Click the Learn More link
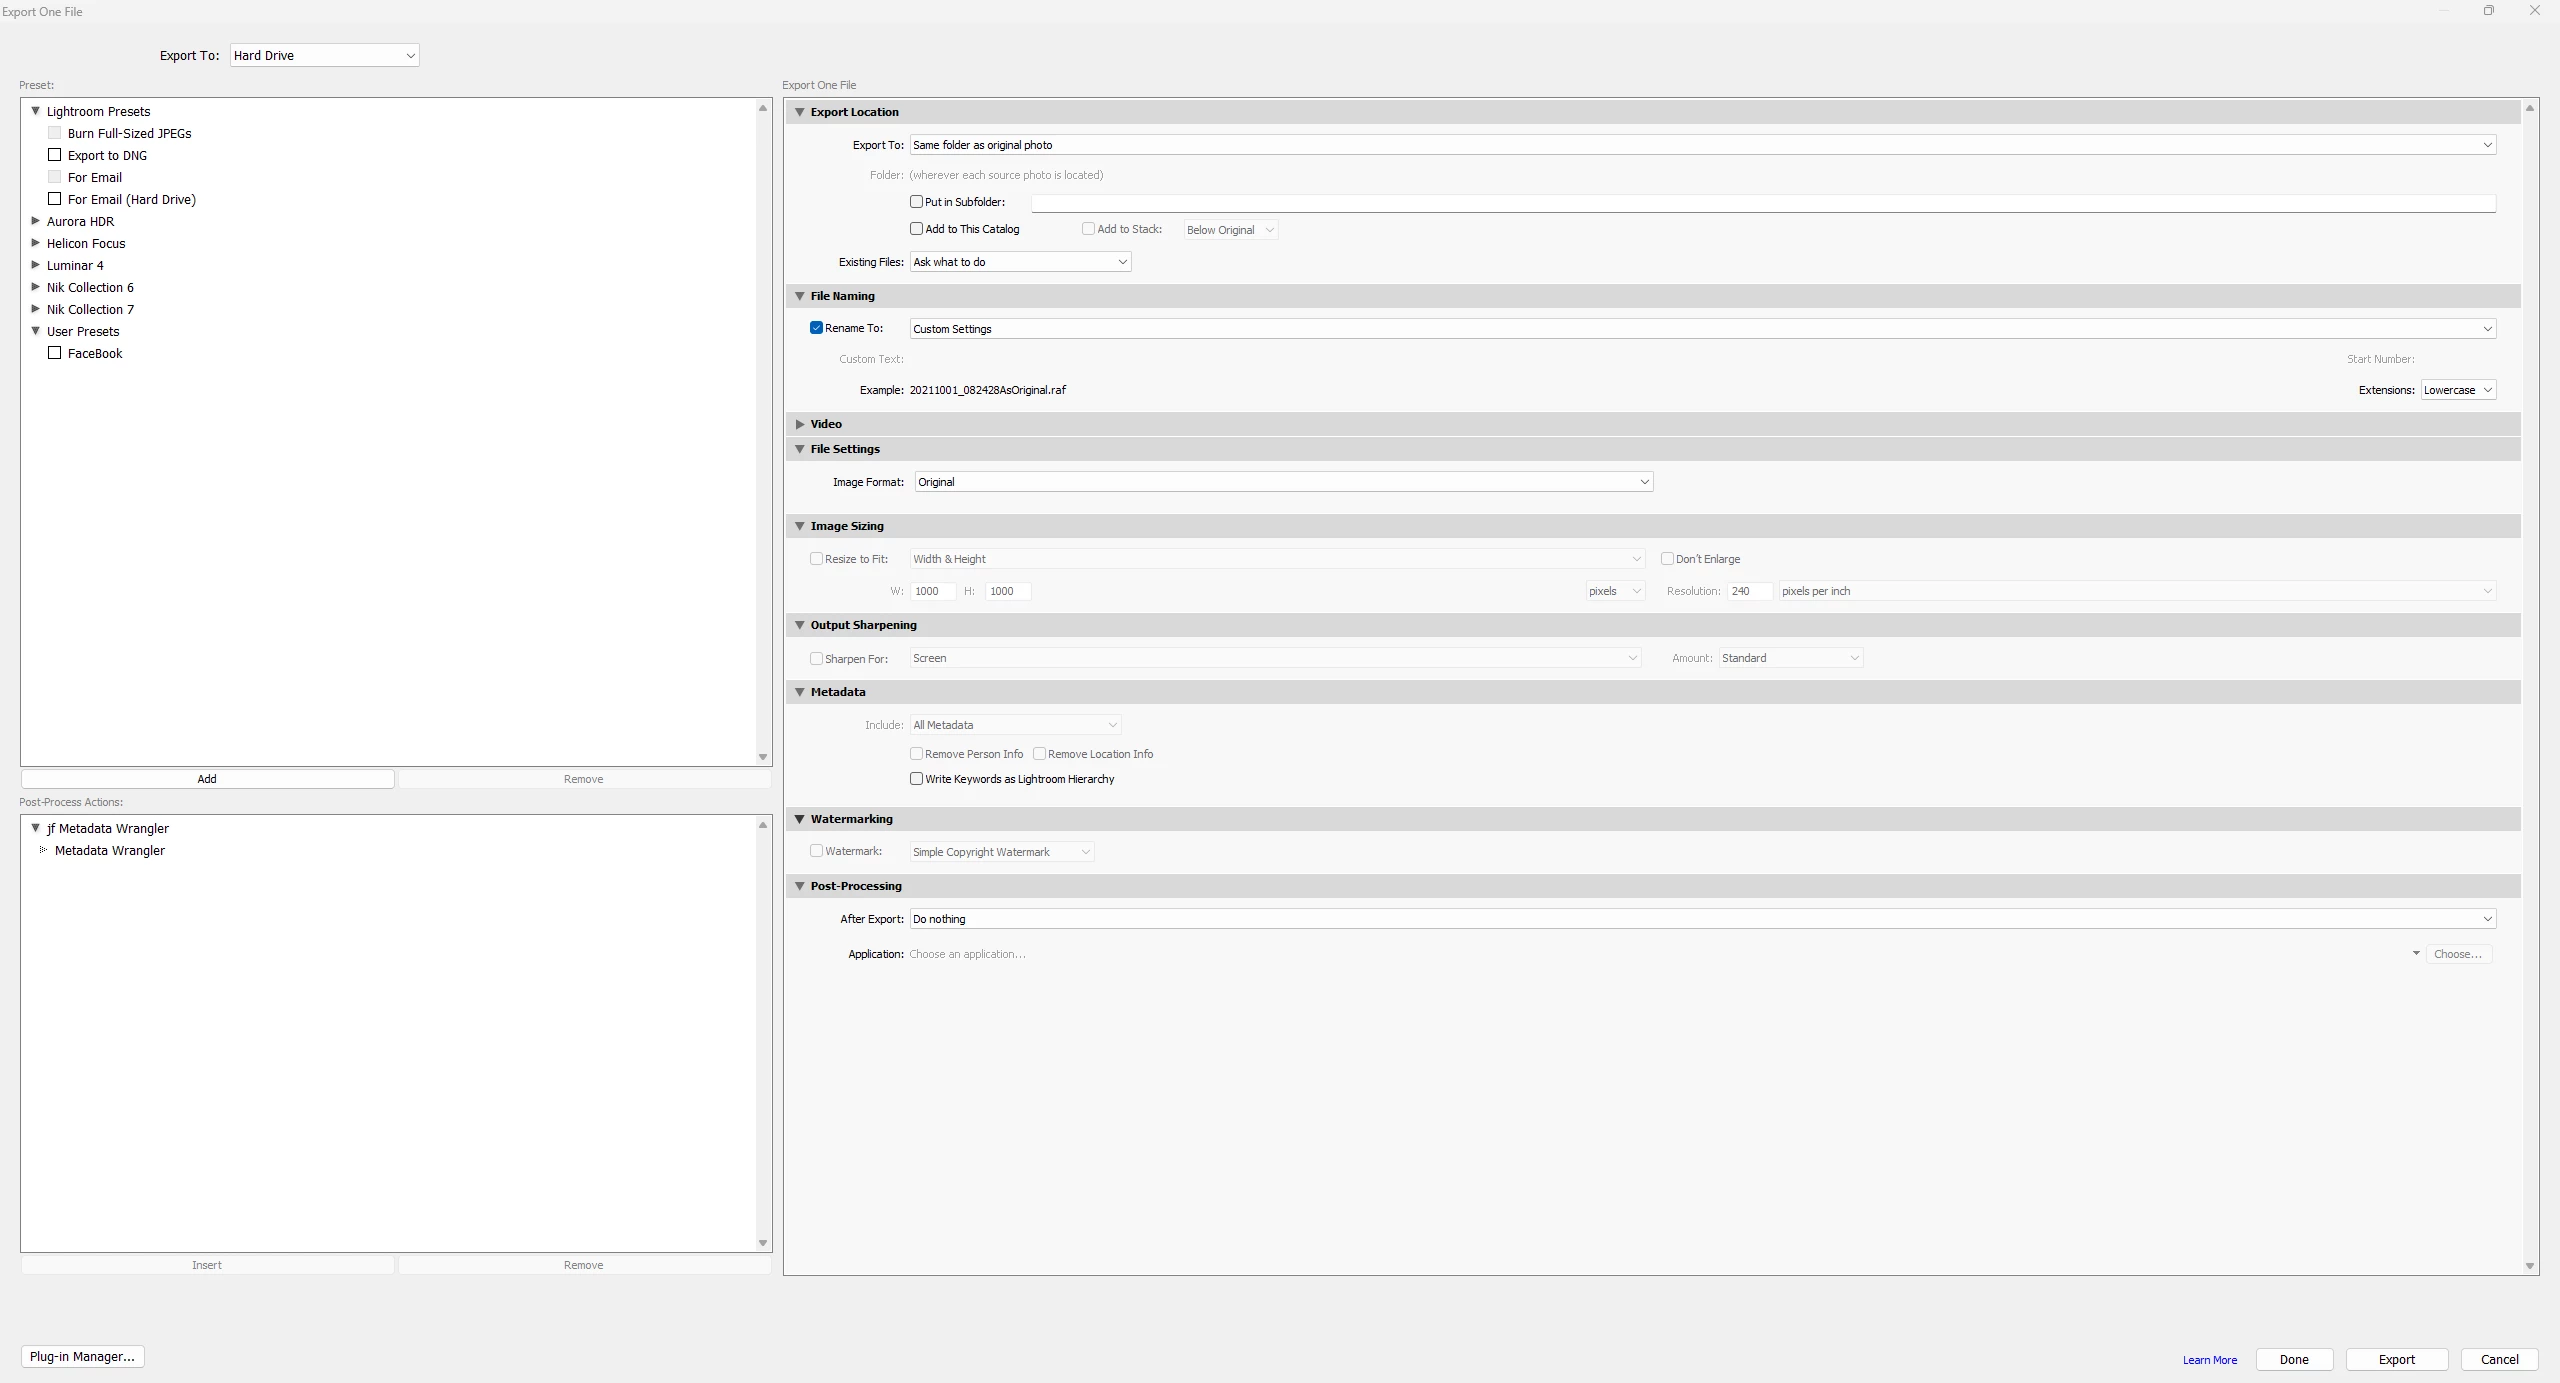The image size is (2560, 1383). coord(2209,1360)
